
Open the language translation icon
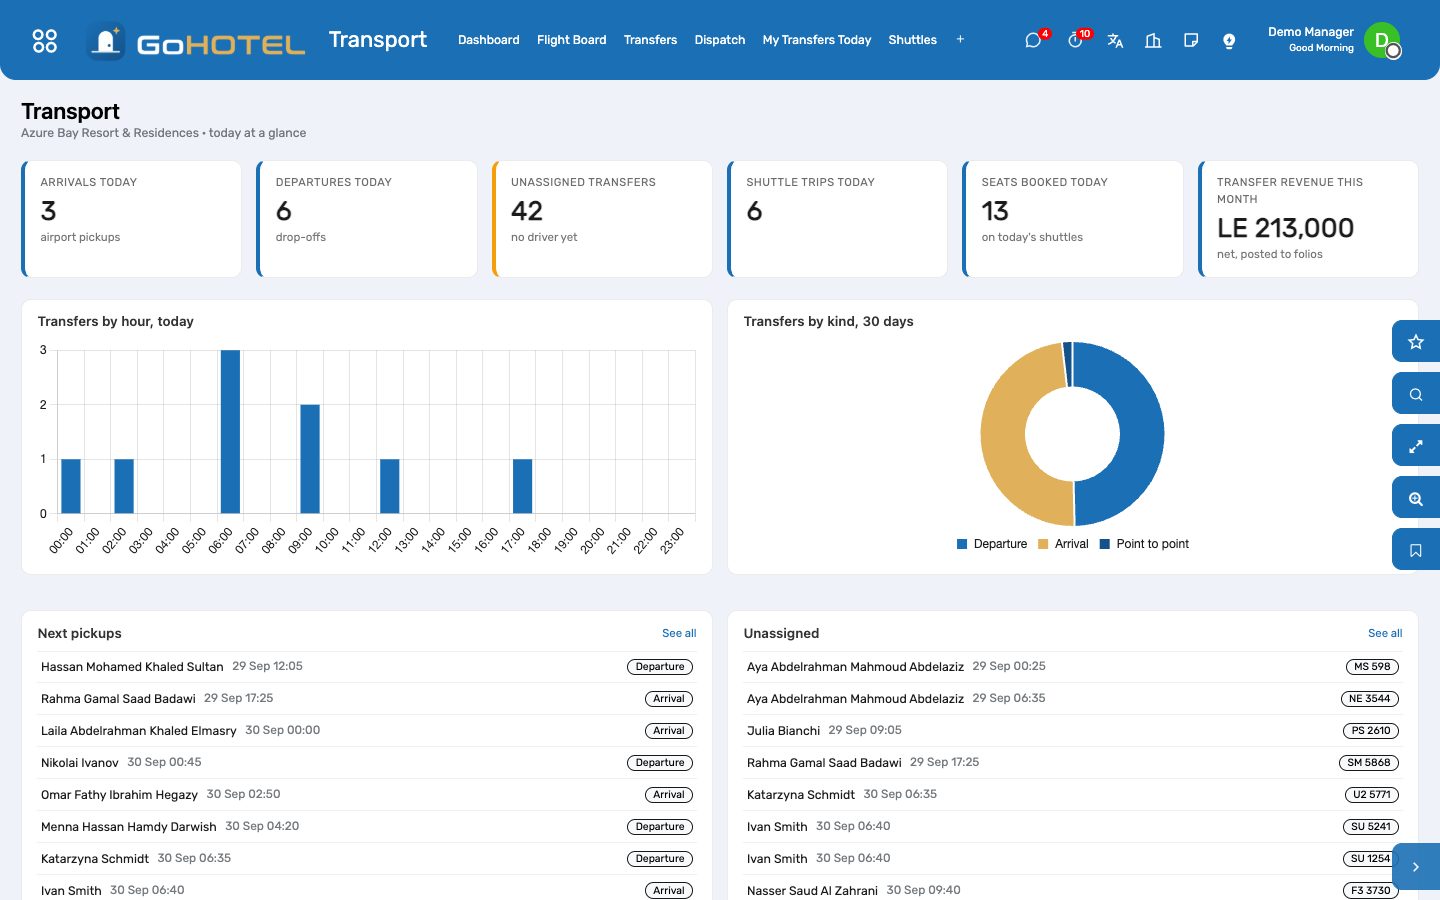[x=1115, y=40]
